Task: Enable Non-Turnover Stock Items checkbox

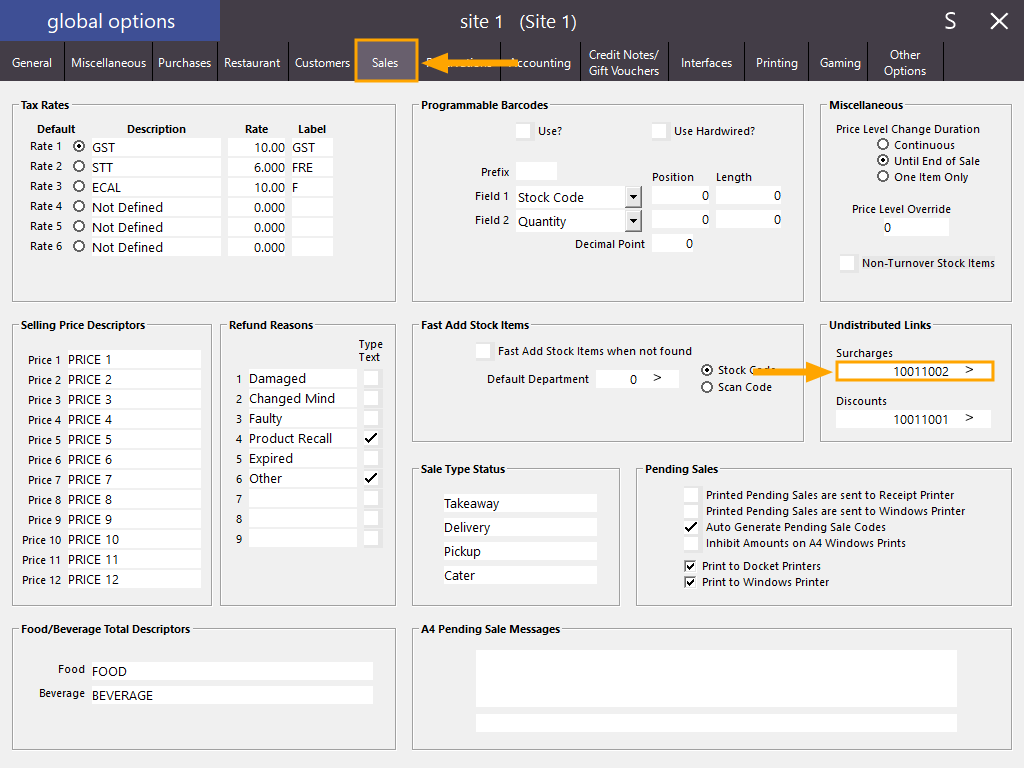Action: (x=847, y=263)
